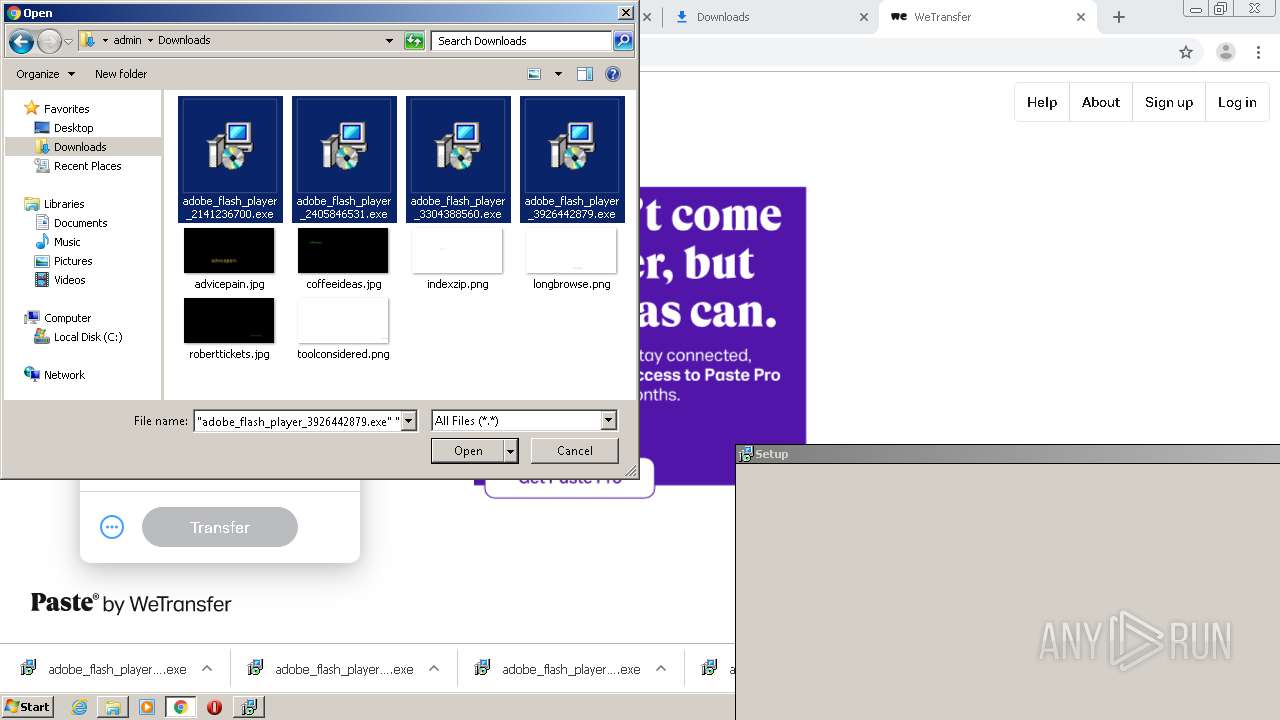Open Chrome from the taskbar
This screenshot has width=1280, height=720.
click(180, 707)
